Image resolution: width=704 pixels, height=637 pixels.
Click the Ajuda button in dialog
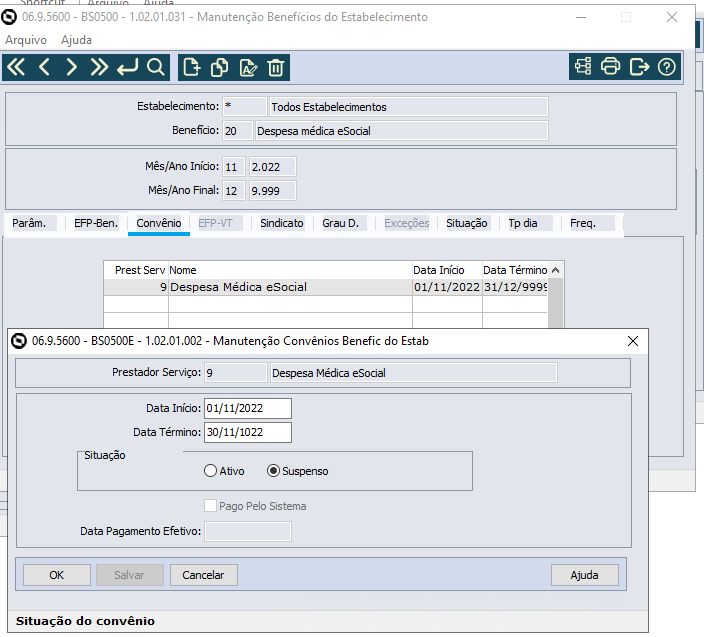coord(585,575)
